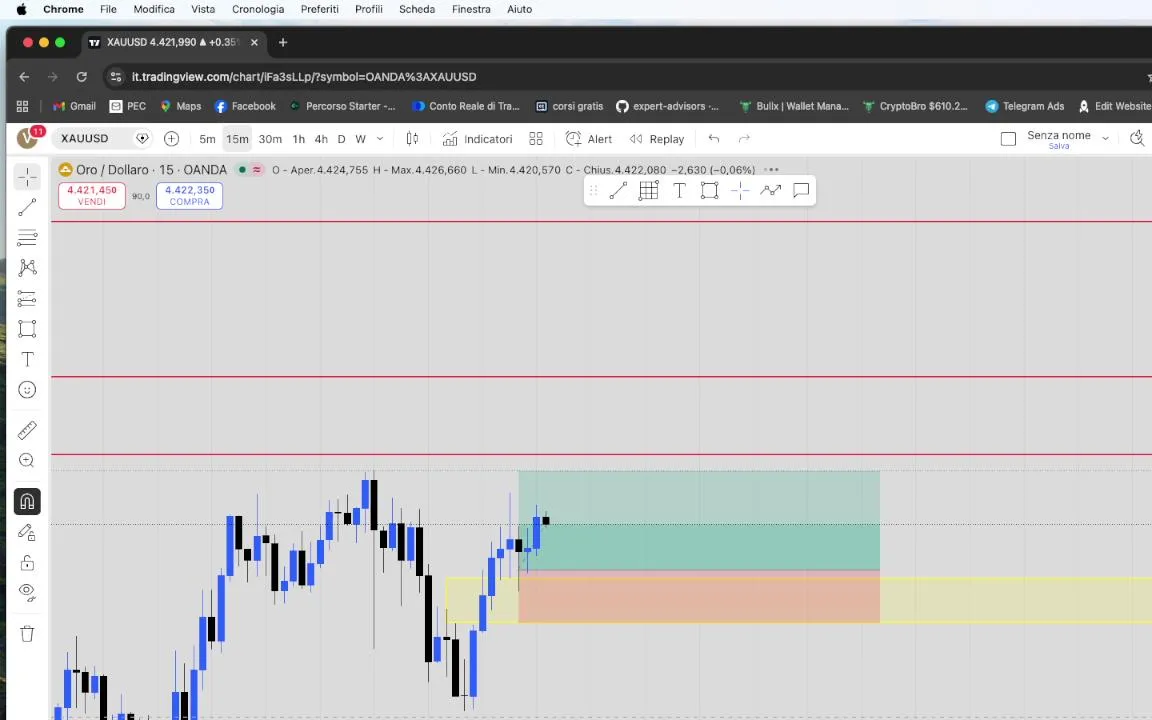Open the Telegram Ads bookmark
This screenshot has height=720, width=1152.
[x=1025, y=107]
